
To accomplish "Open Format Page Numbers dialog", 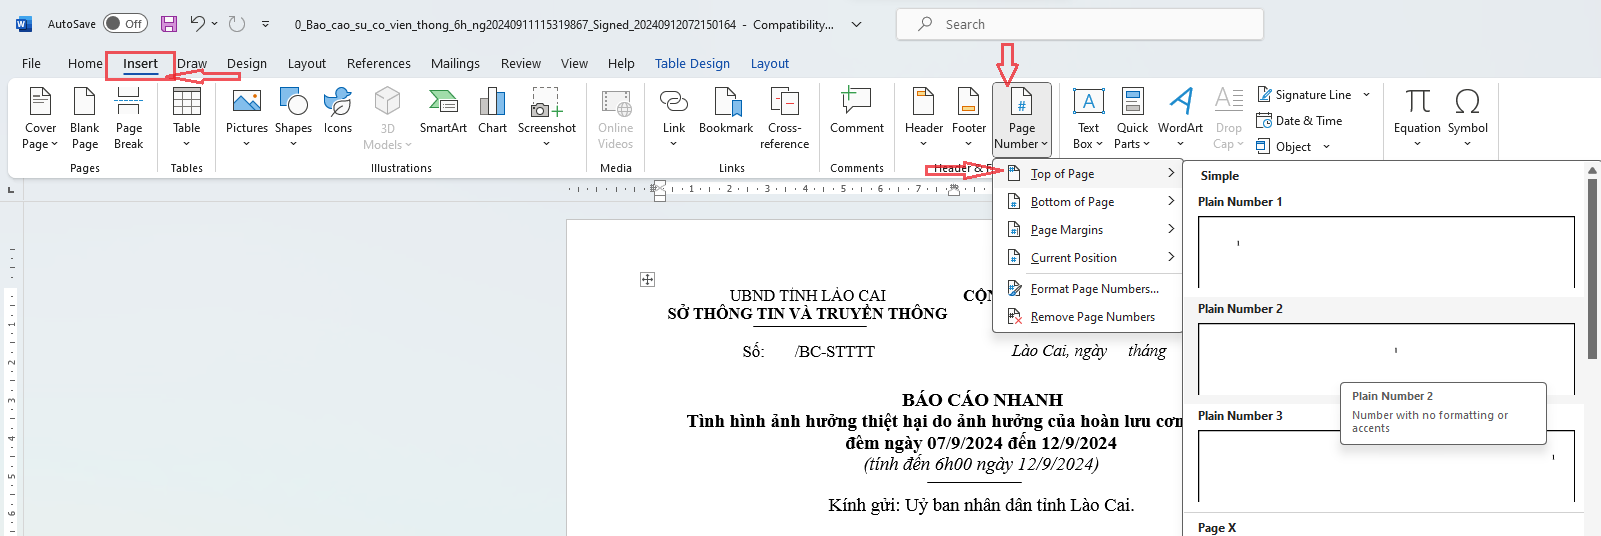I will (1088, 288).
